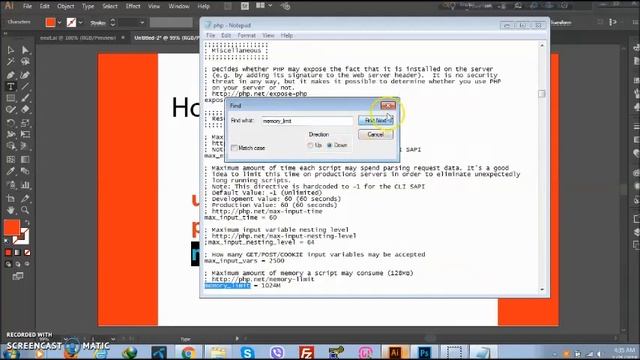Select the Curvature tool

pos(25,75)
